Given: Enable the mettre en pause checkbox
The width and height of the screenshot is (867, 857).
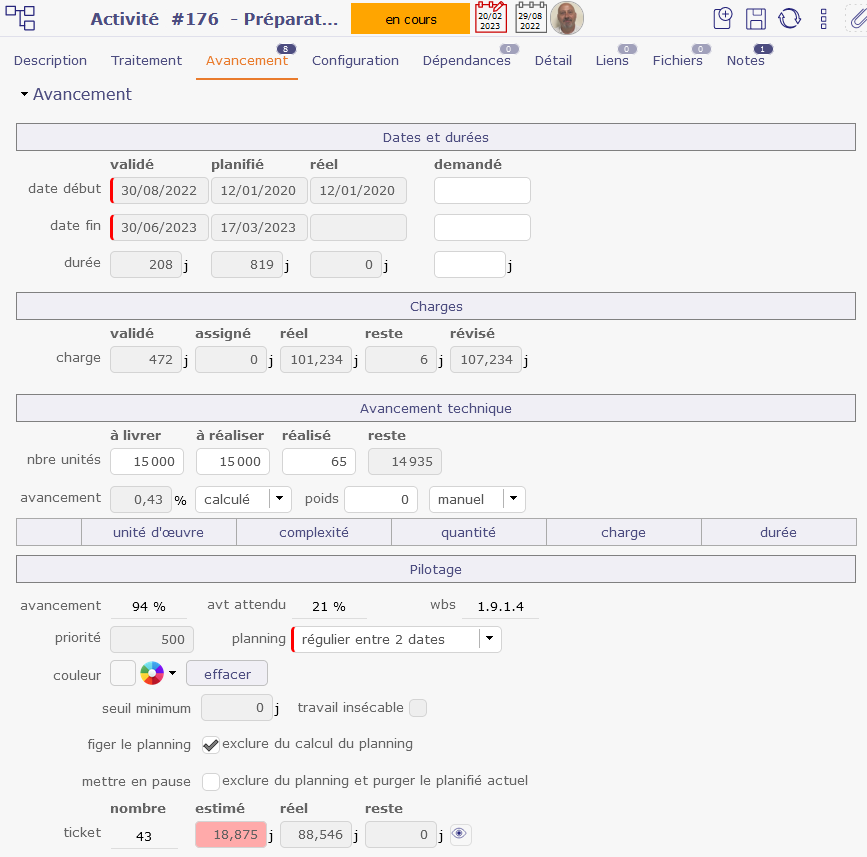Looking at the screenshot, I should tap(211, 781).
